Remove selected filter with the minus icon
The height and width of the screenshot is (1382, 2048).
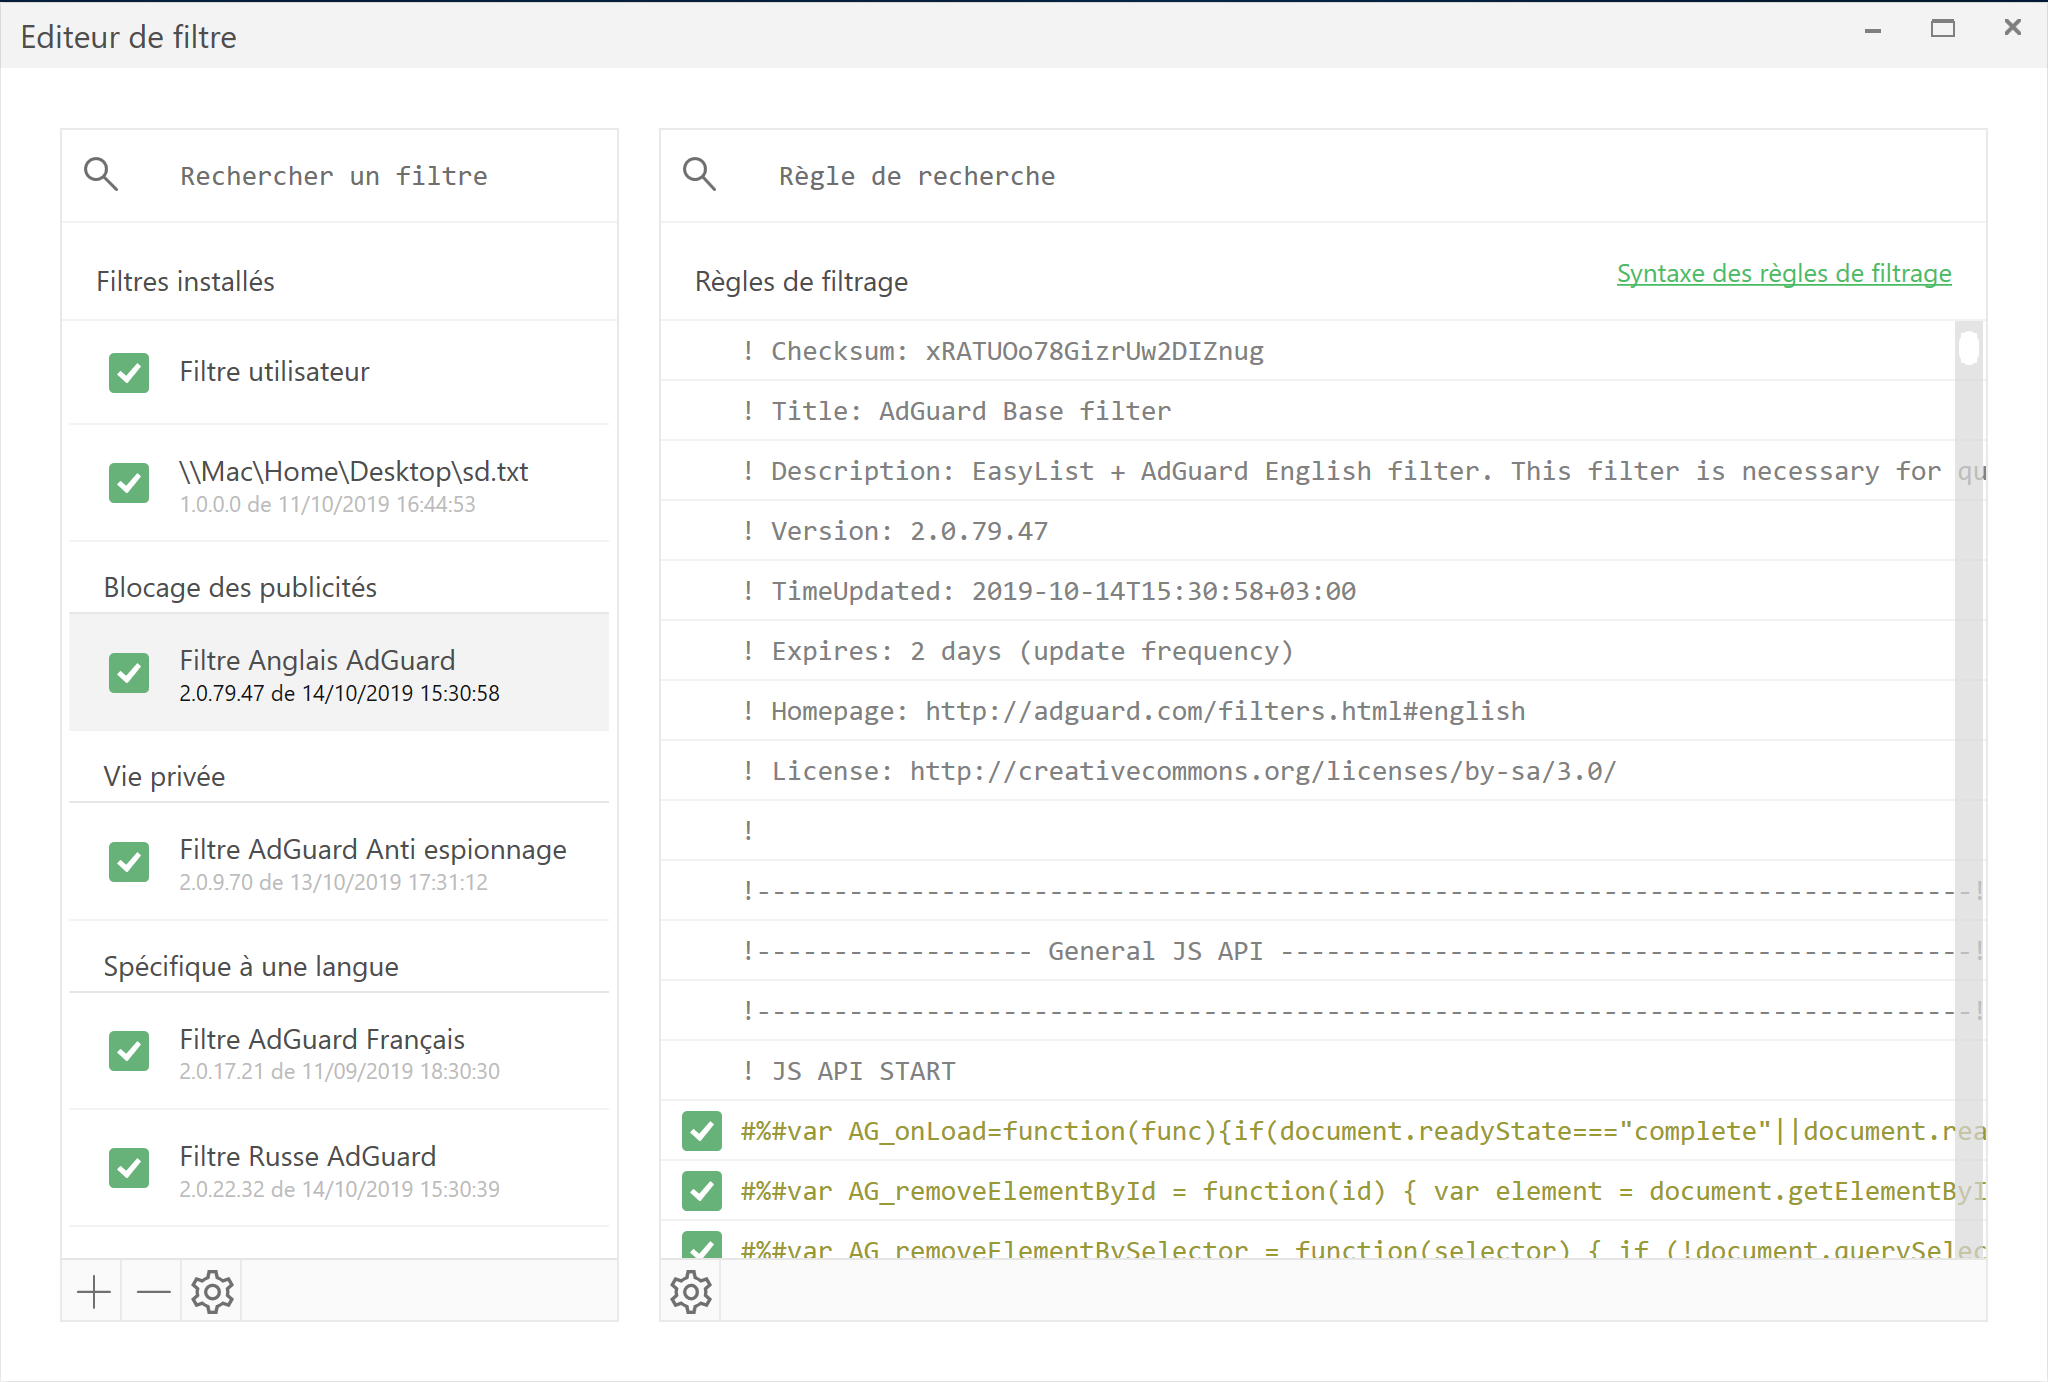coord(153,1291)
